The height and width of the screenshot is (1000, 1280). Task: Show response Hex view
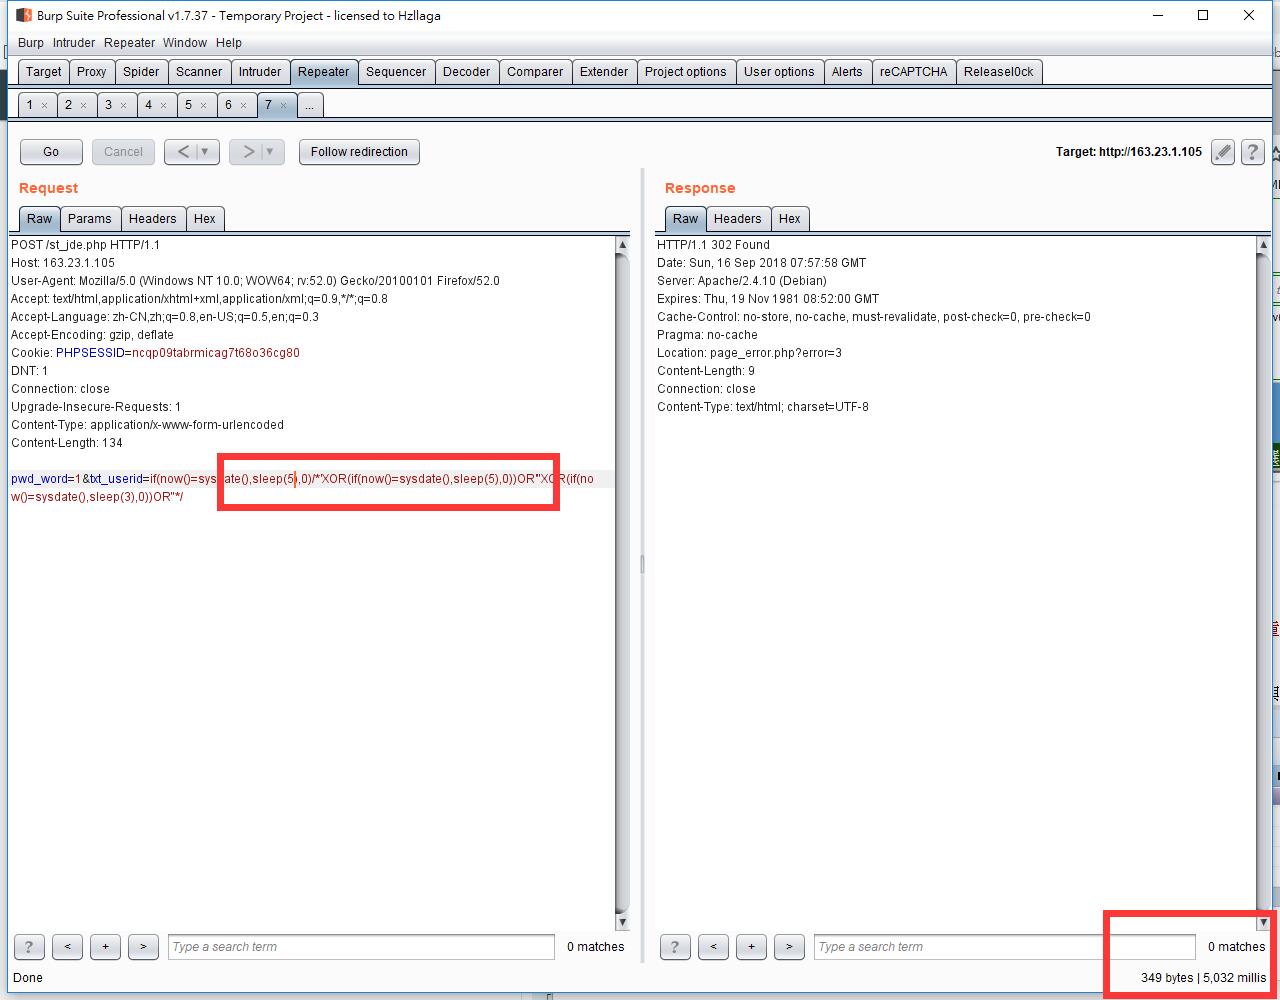[x=790, y=219]
